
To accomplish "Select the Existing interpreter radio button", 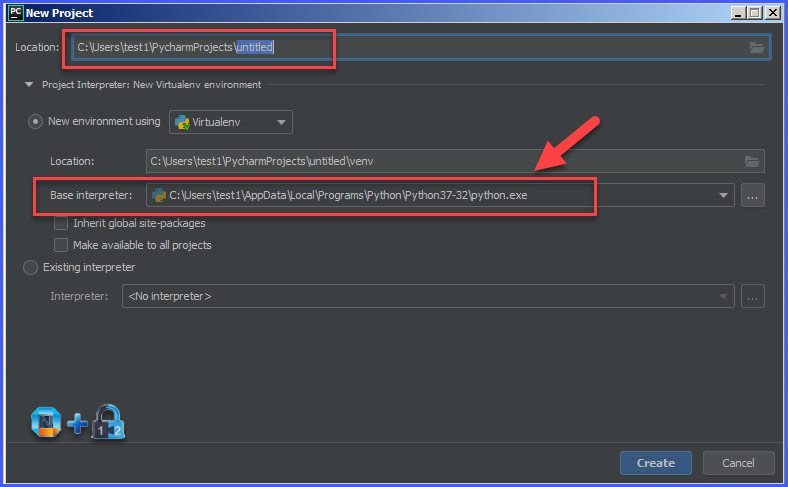I will (x=31, y=267).
